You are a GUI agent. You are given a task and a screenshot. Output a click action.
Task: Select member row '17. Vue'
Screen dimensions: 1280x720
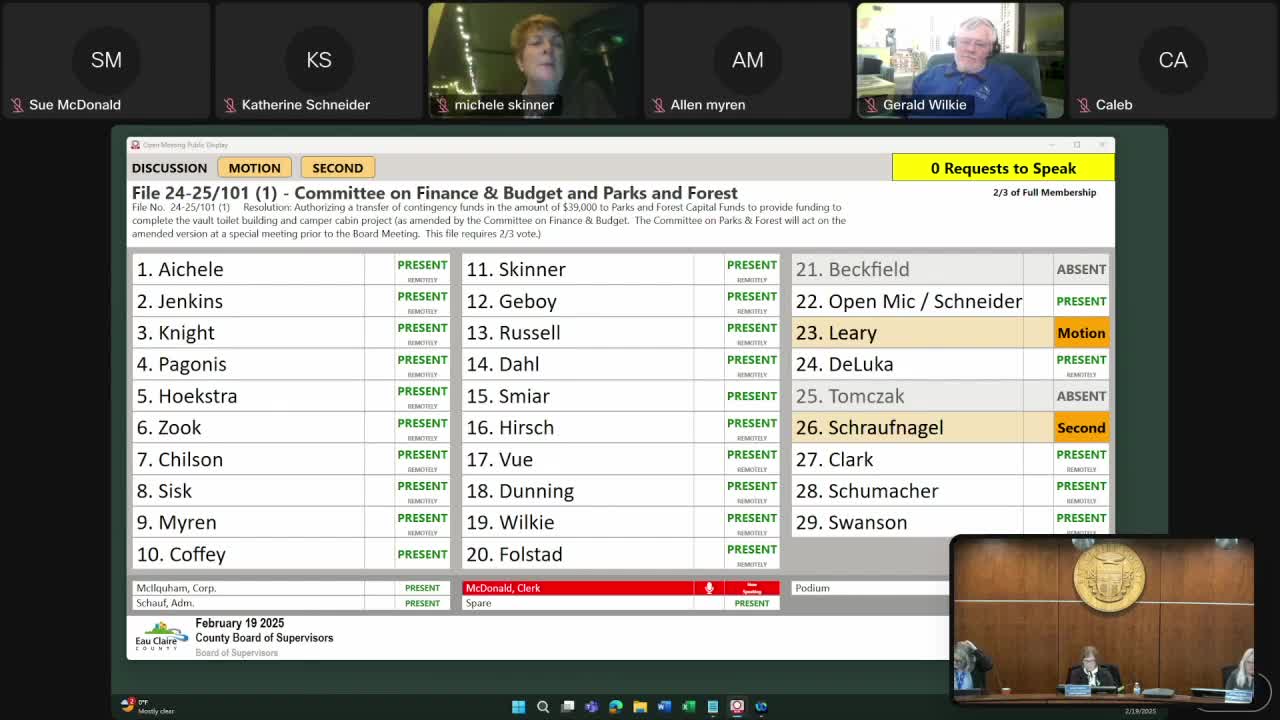621,459
